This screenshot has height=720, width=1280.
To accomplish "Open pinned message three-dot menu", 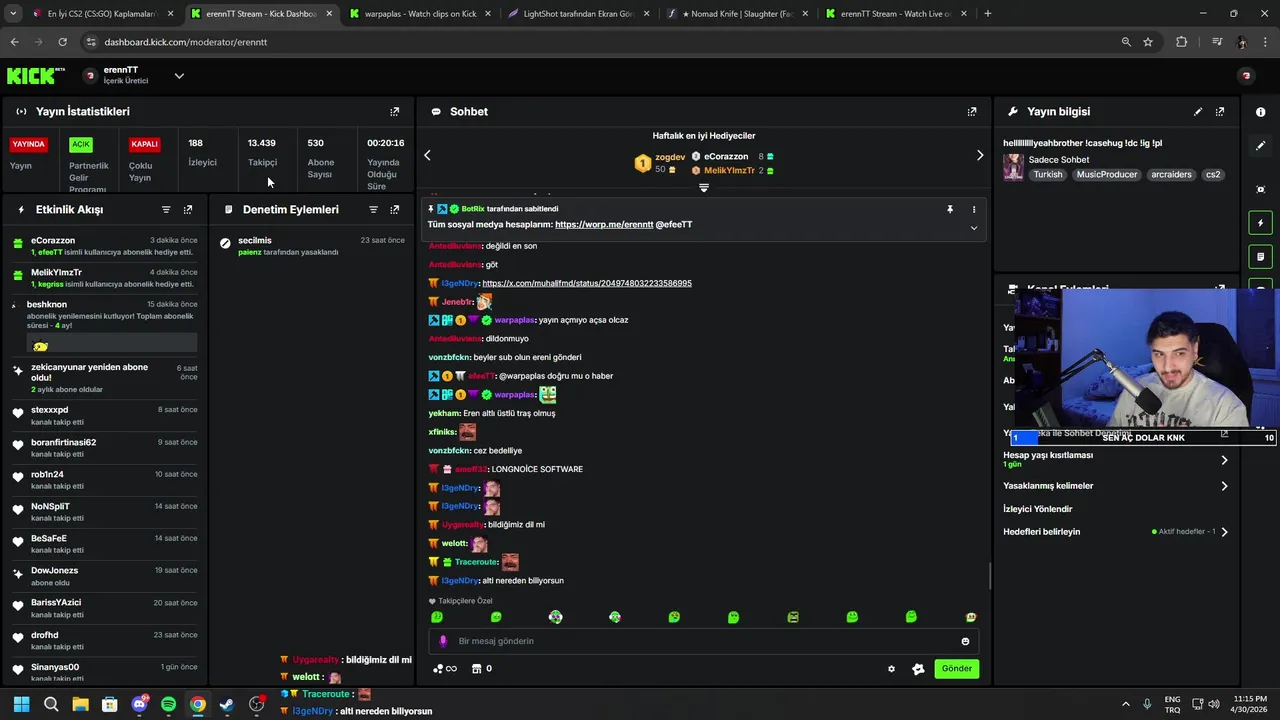I will click(974, 210).
